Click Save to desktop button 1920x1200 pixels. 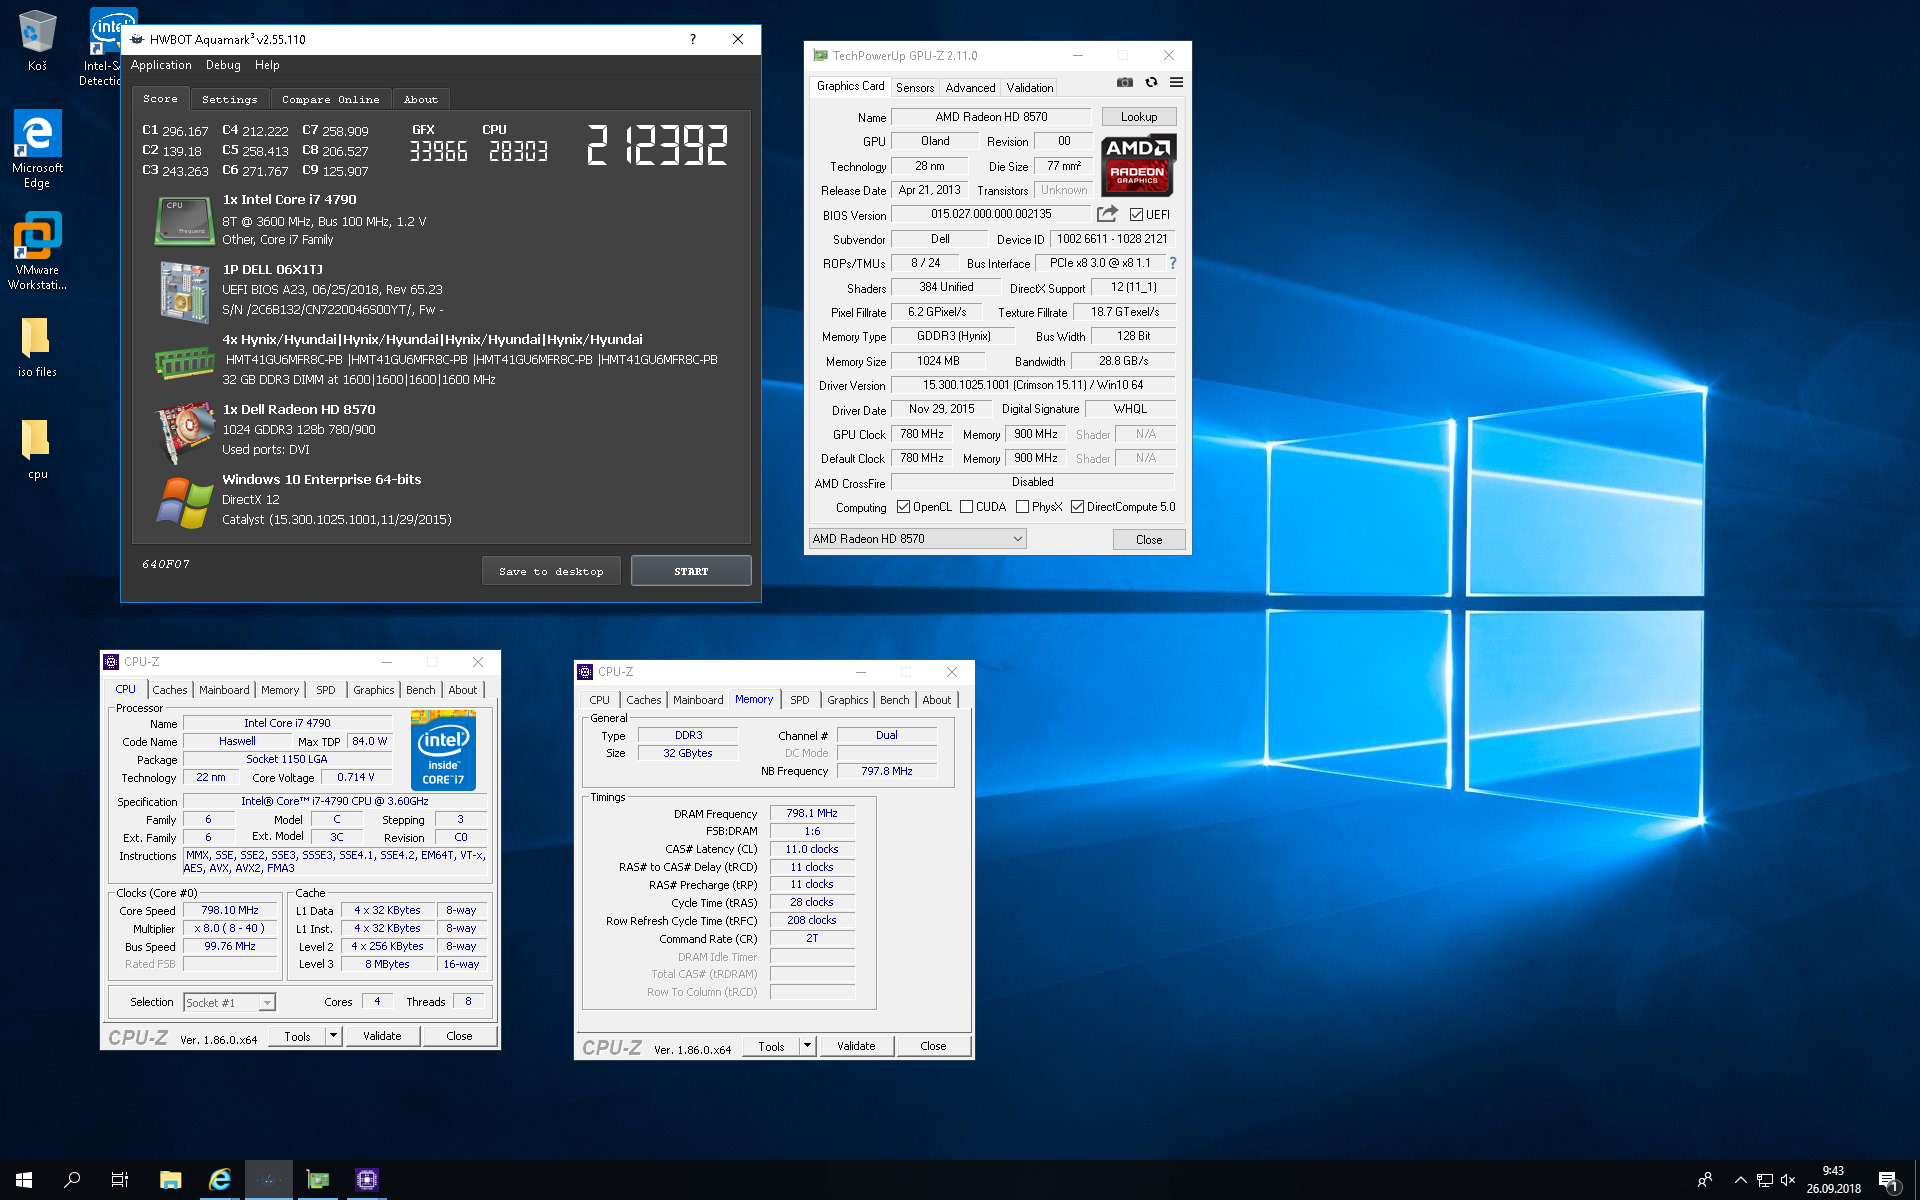point(551,571)
